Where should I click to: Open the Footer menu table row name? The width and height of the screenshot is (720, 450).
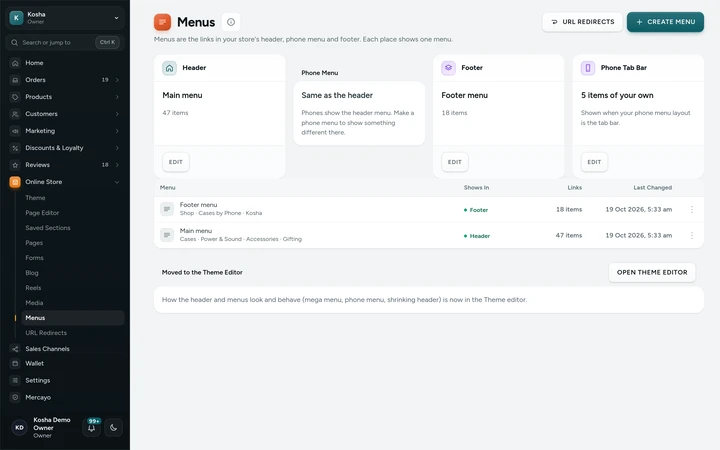coord(198,205)
